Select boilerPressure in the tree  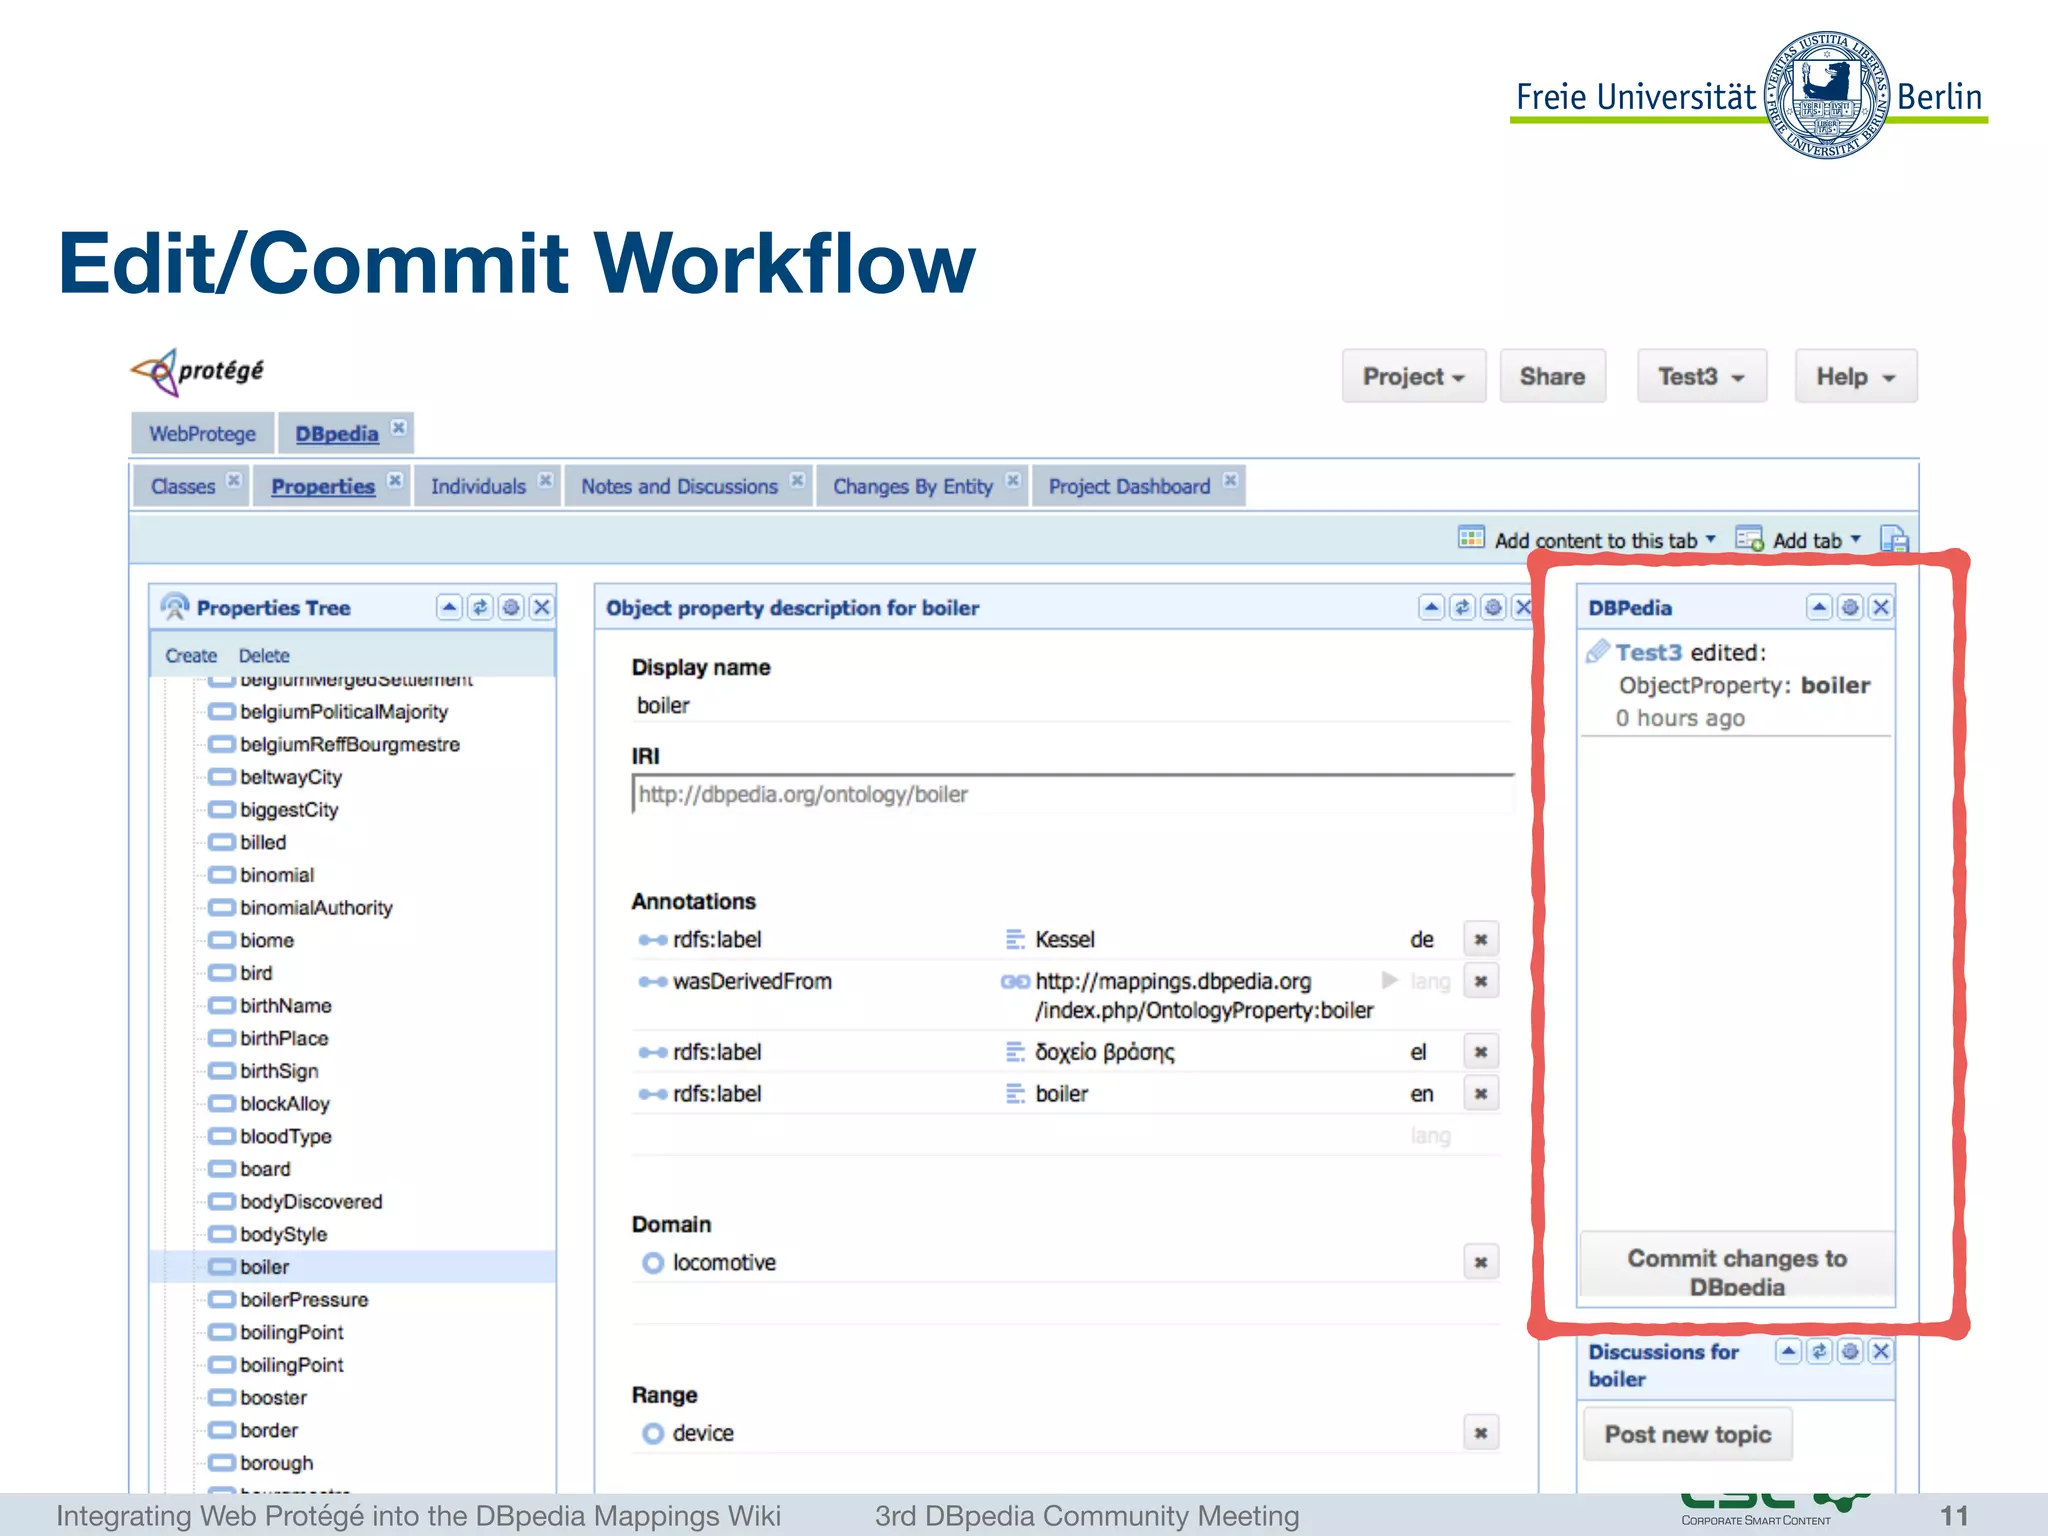(x=304, y=1300)
